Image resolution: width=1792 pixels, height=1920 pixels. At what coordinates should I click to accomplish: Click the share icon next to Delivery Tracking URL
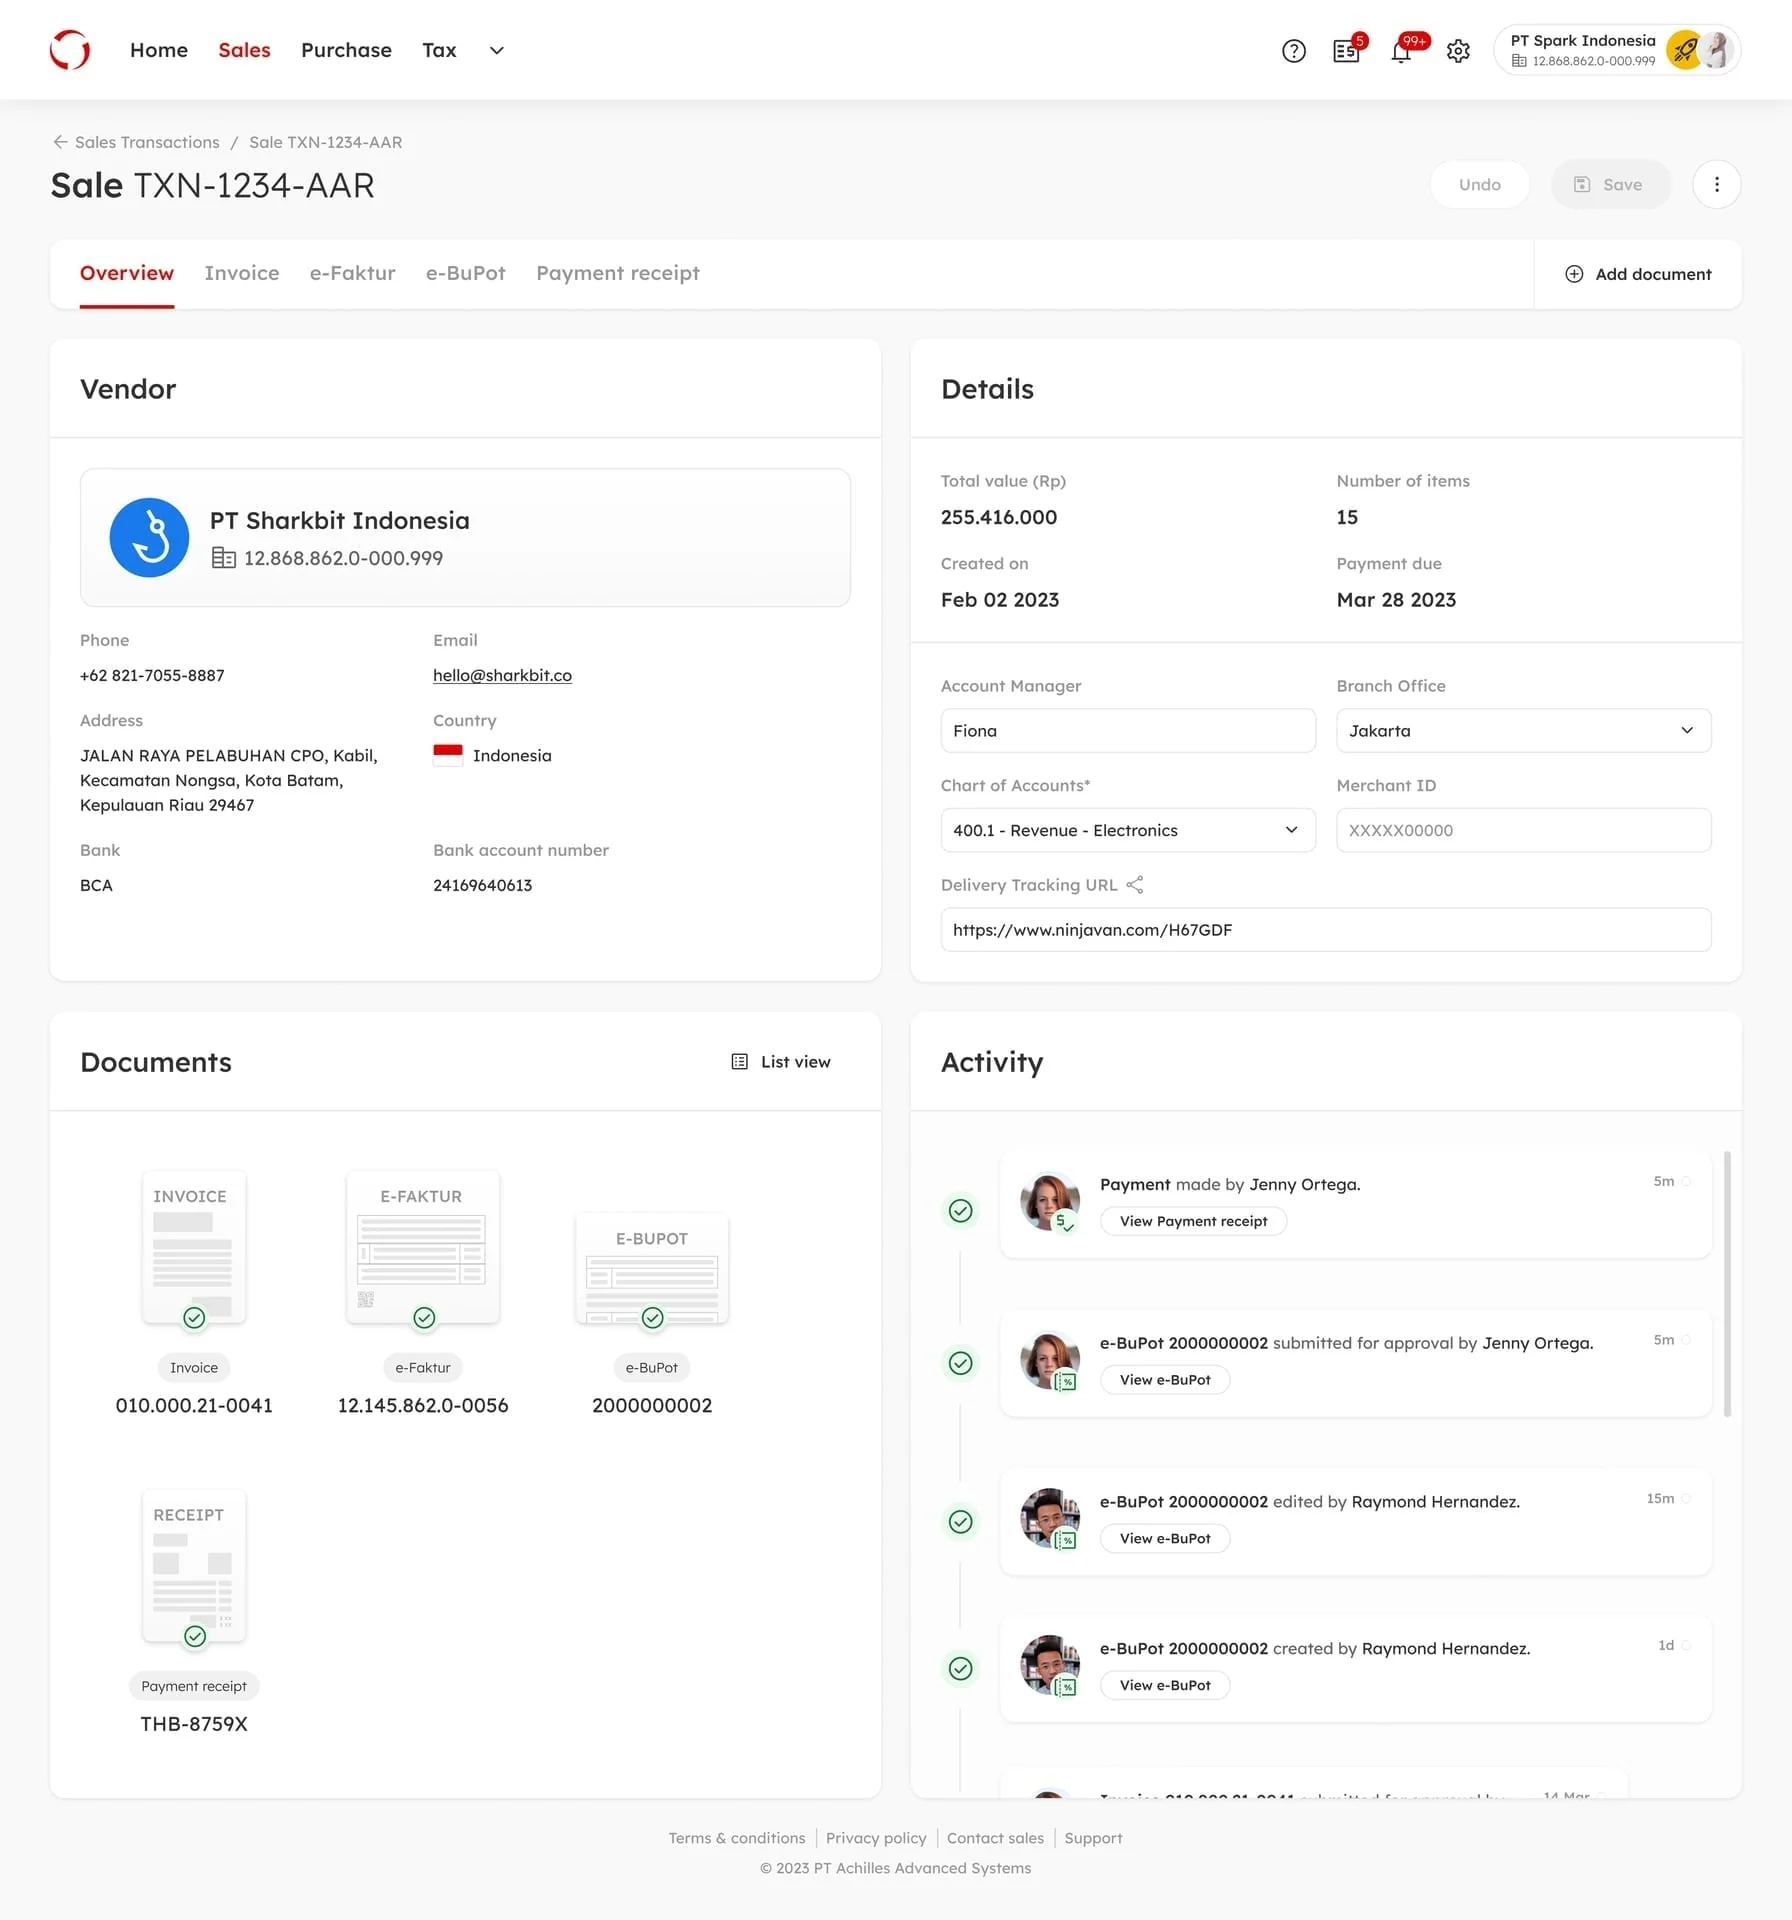pyautogui.click(x=1134, y=885)
